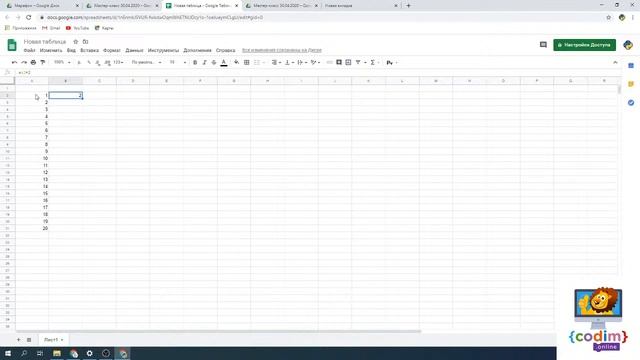640x360 pixels.
Task: Open the Вид menu
Action: [x=71, y=50]
